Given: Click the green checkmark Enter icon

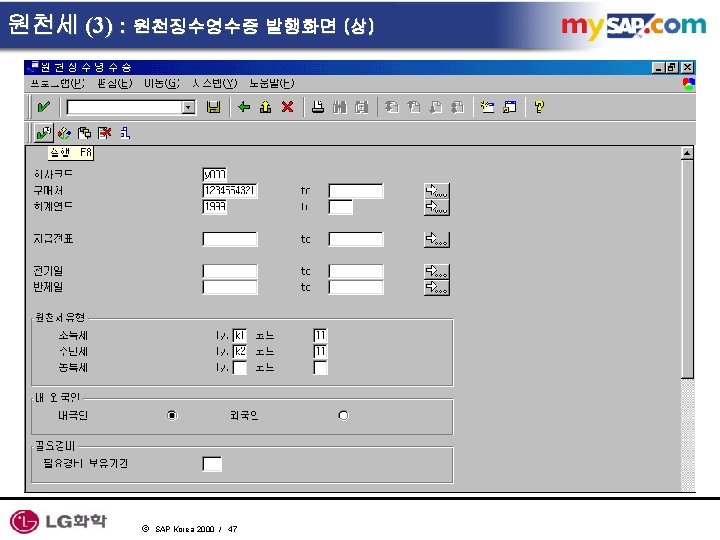Looking at the screenshot, I should pyautogui.click(x=44, y=107).
